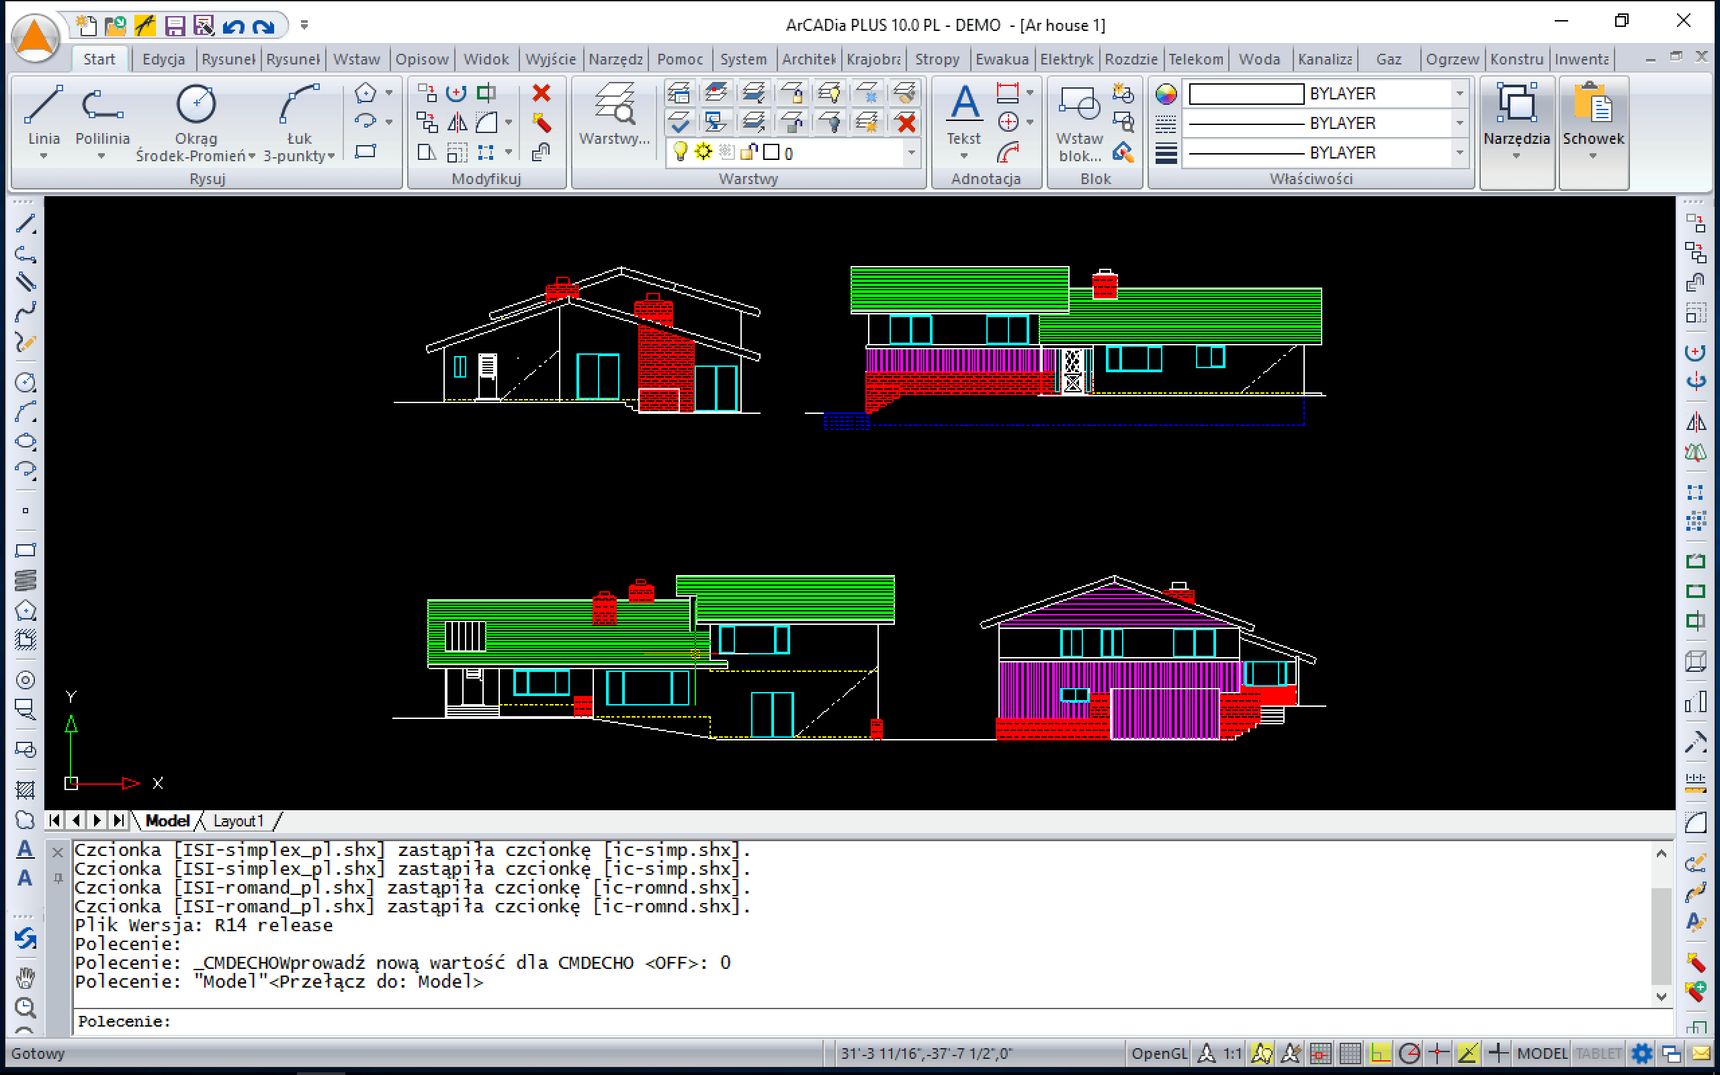Click the OpenGL status bar button
The width and height of the screenshot is (1720, 1075).
(x=1159, y=1053)
